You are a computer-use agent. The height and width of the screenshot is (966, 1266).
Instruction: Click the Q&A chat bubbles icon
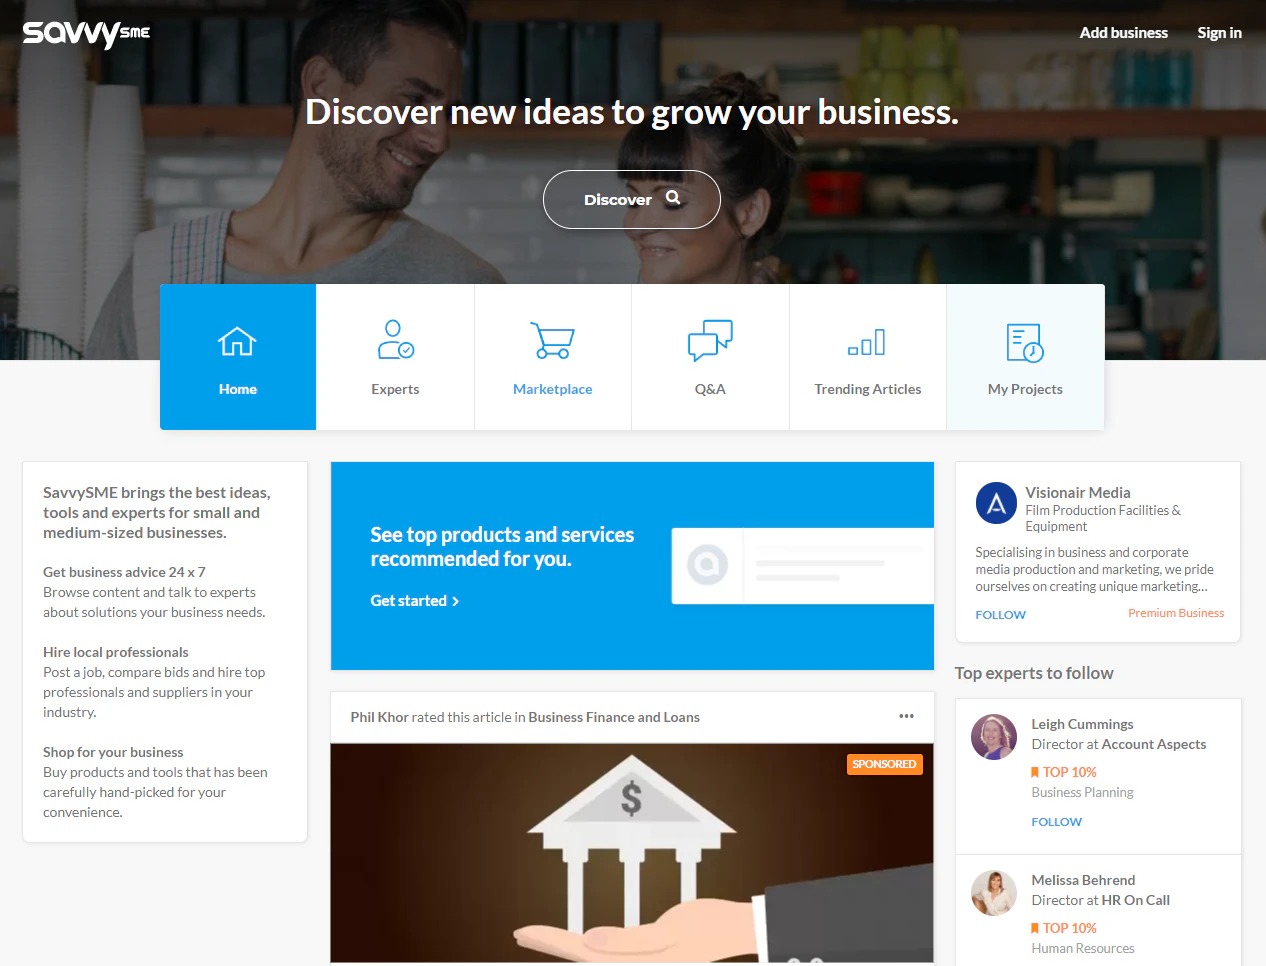pos(710,341)
